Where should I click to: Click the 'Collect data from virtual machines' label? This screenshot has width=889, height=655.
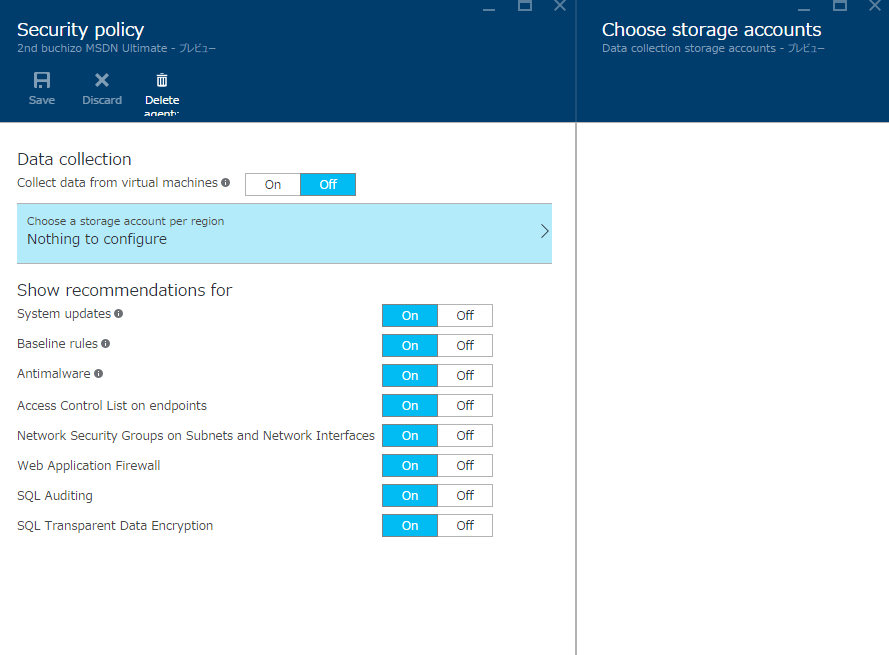click(x=117, y=183)
